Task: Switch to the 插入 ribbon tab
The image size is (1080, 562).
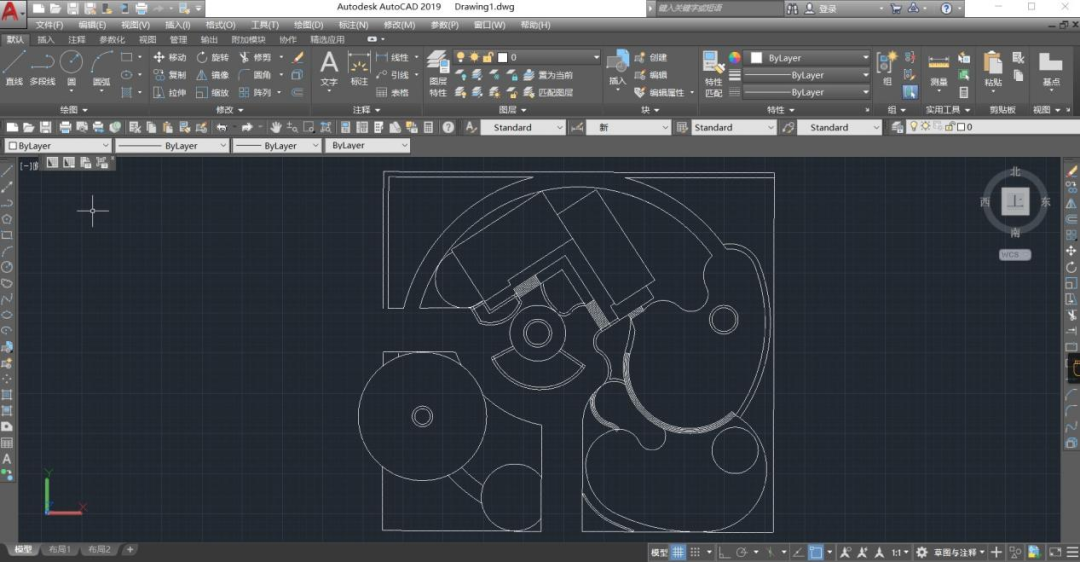Action: [x=45, y=39]
